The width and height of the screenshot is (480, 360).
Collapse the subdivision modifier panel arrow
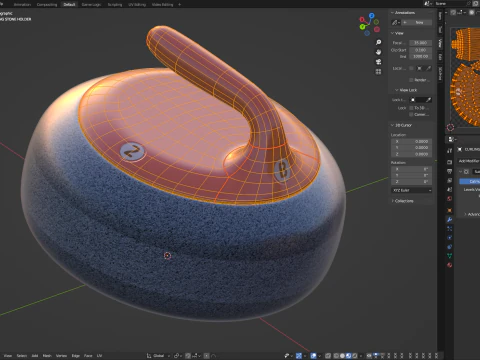(460, 172)
